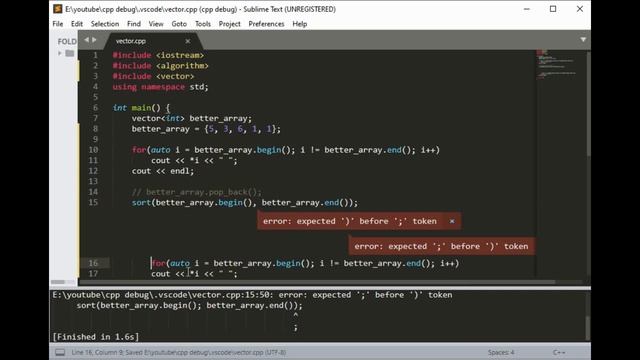
Task: Click line number 10 in gutter
Action: click(93, 150)
